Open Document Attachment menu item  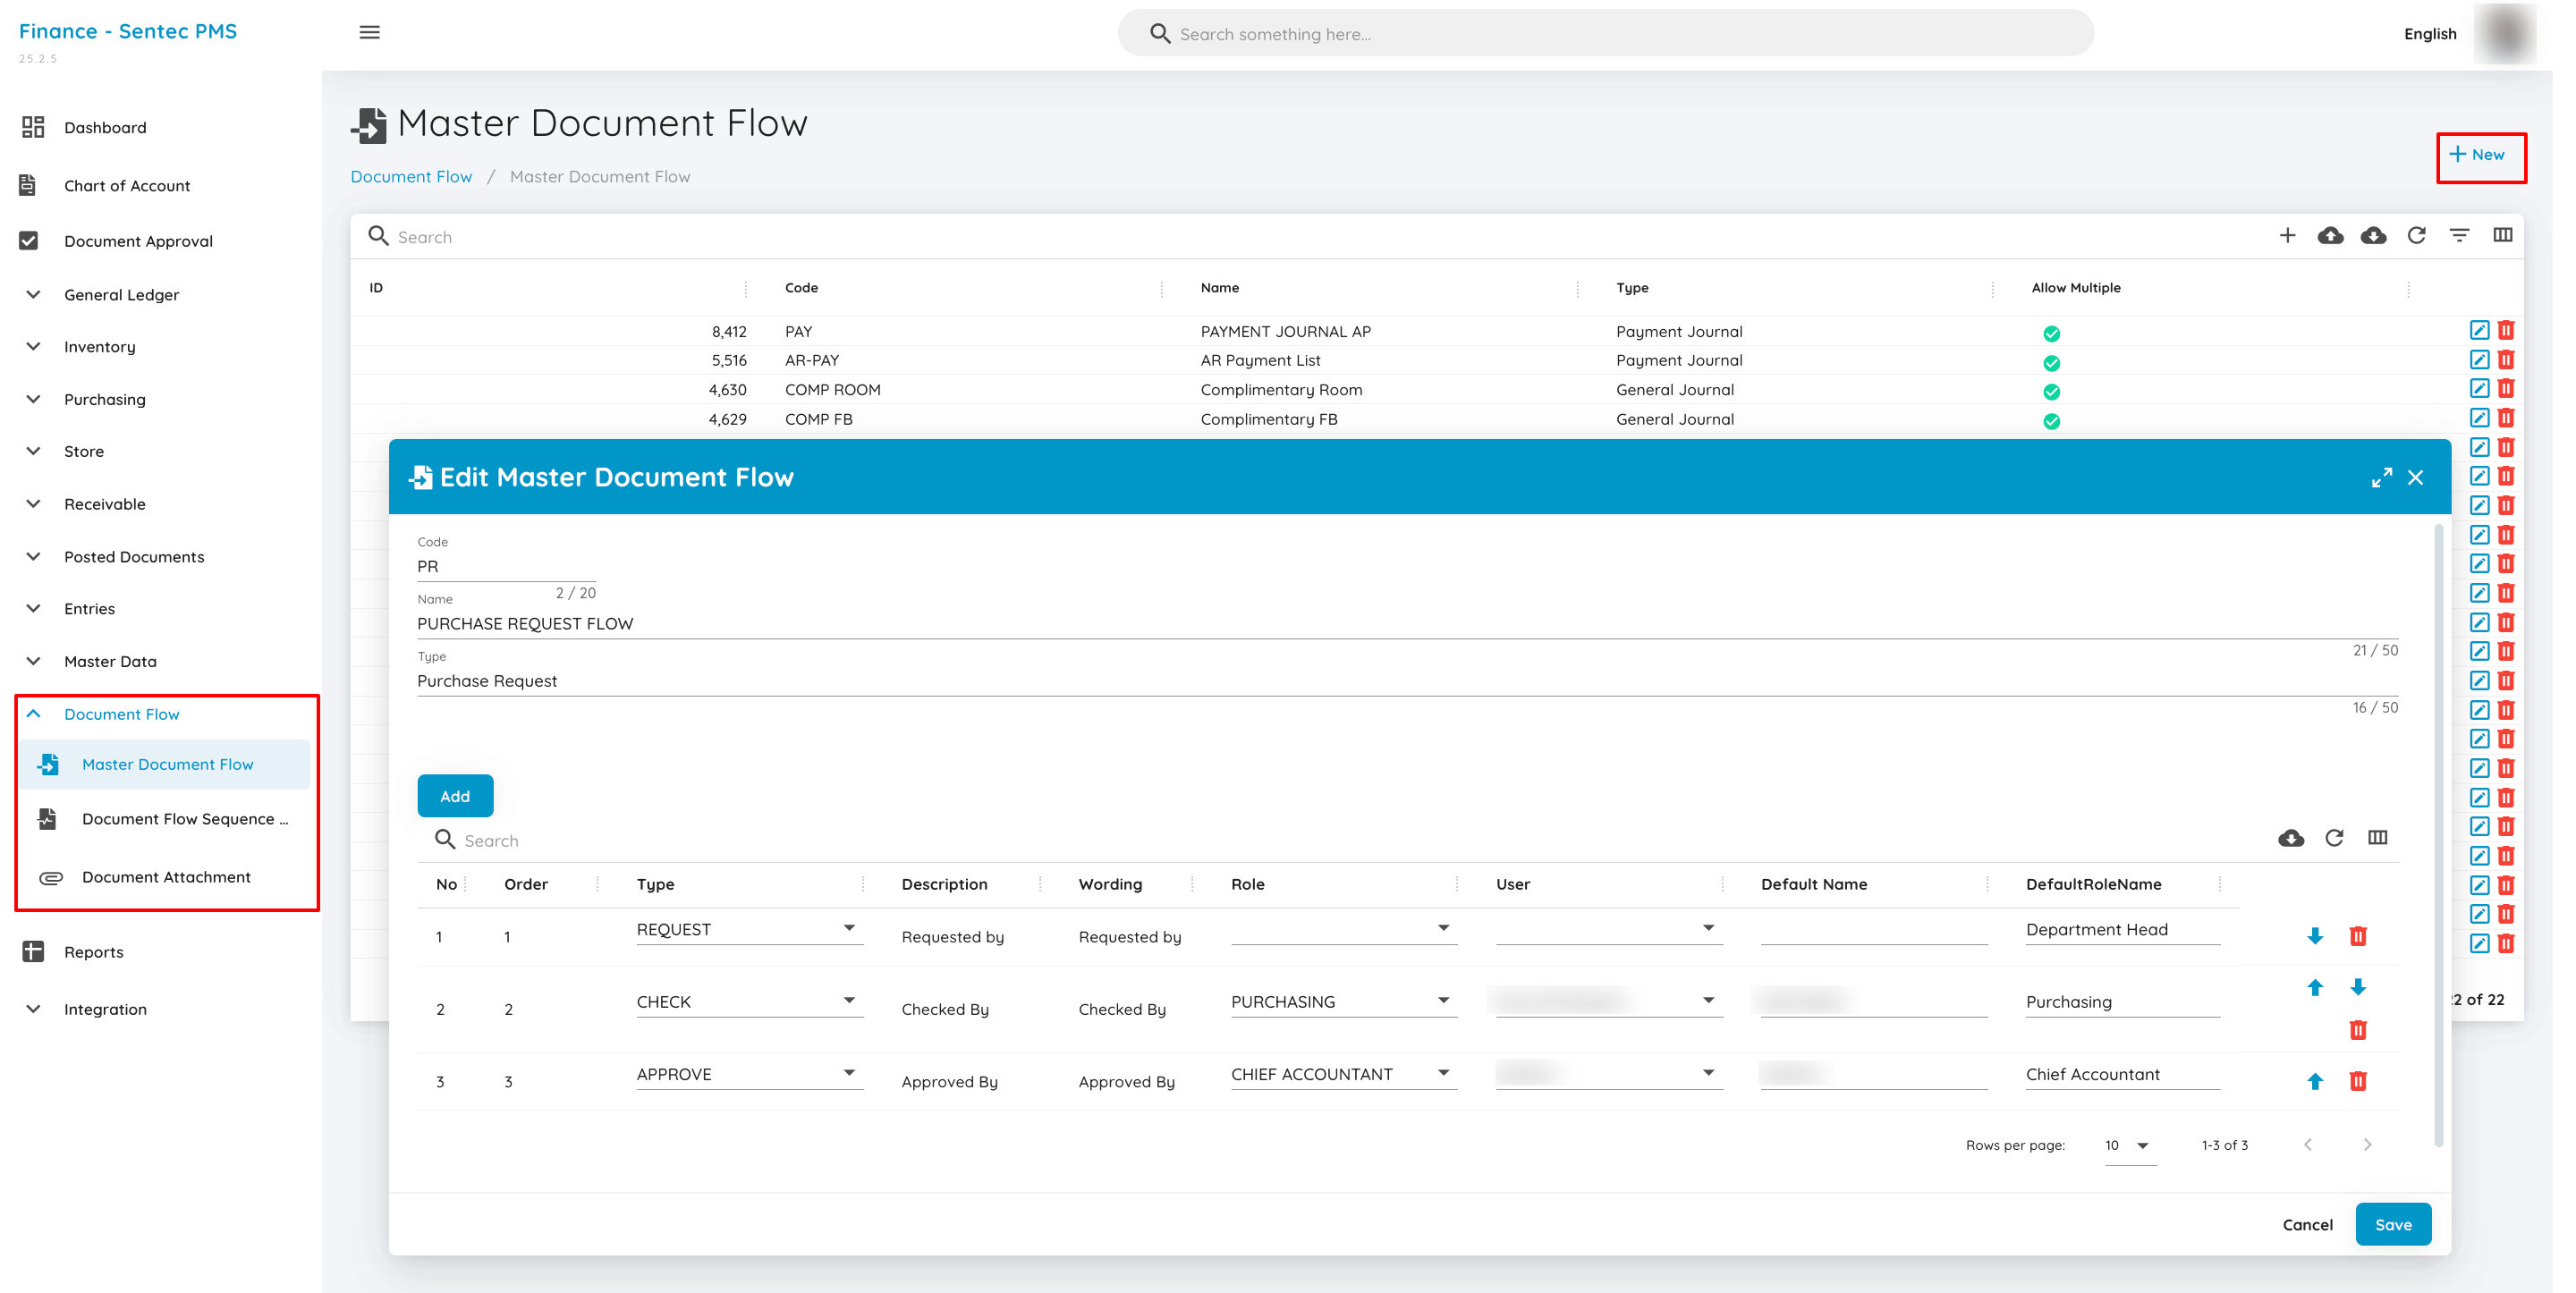[x=166, y=877]
